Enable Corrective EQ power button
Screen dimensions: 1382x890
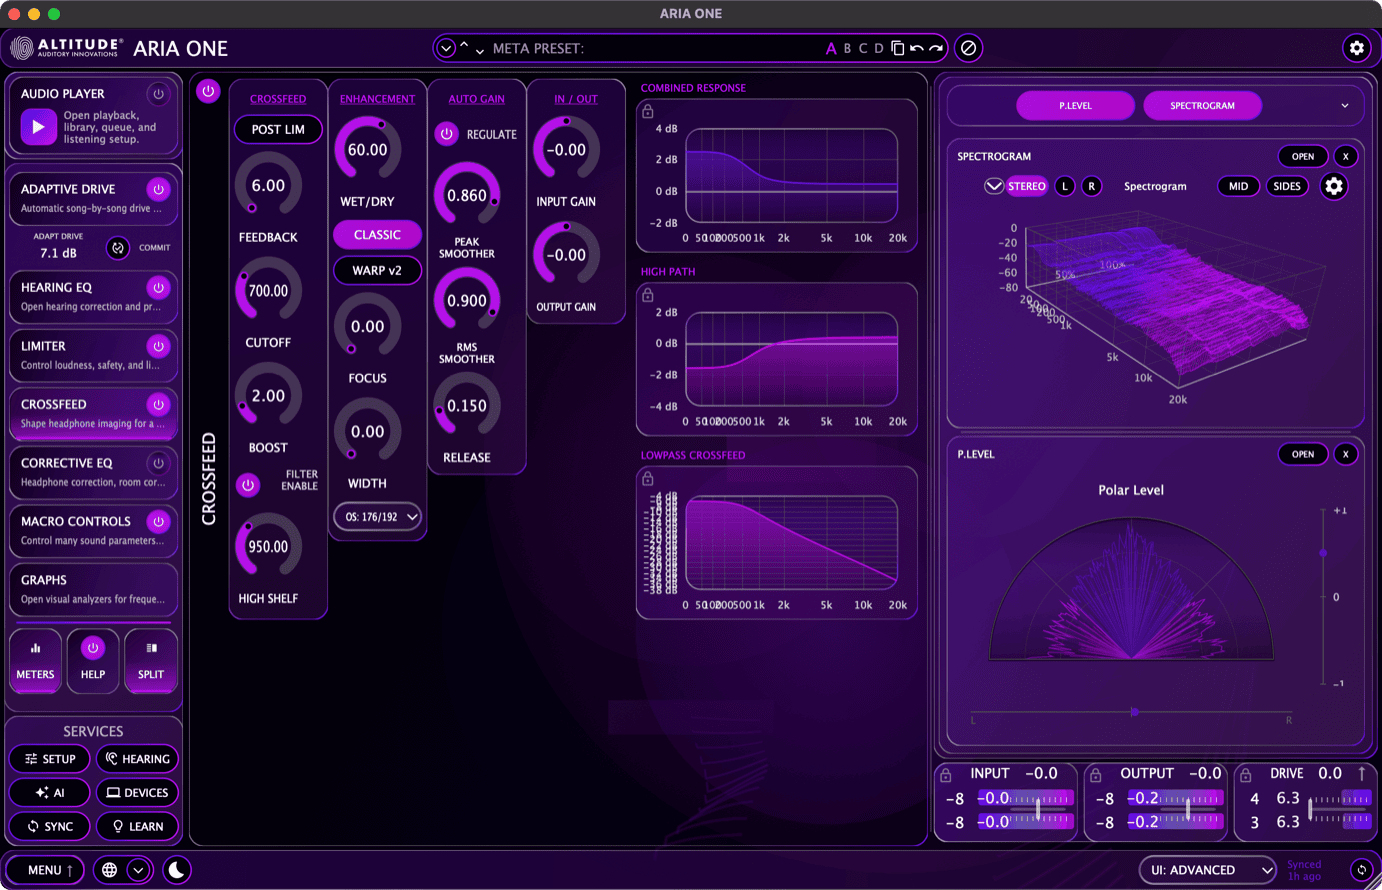point(158,463)
